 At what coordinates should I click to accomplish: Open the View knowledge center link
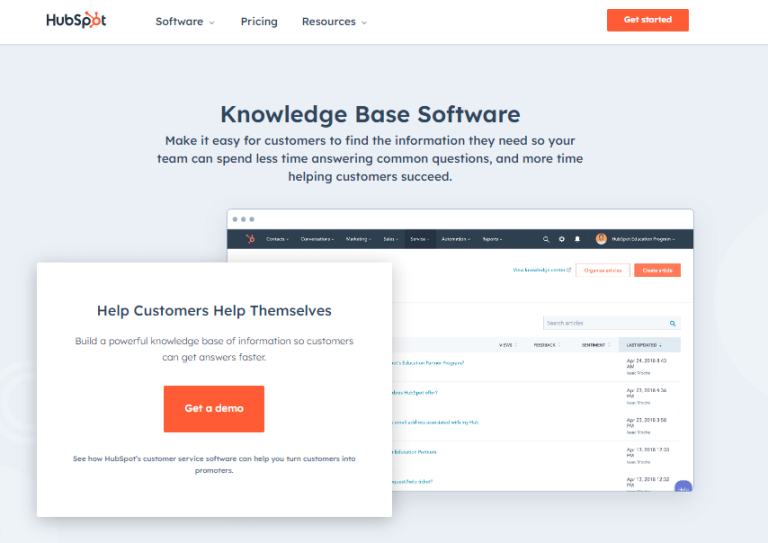[541, 270]
